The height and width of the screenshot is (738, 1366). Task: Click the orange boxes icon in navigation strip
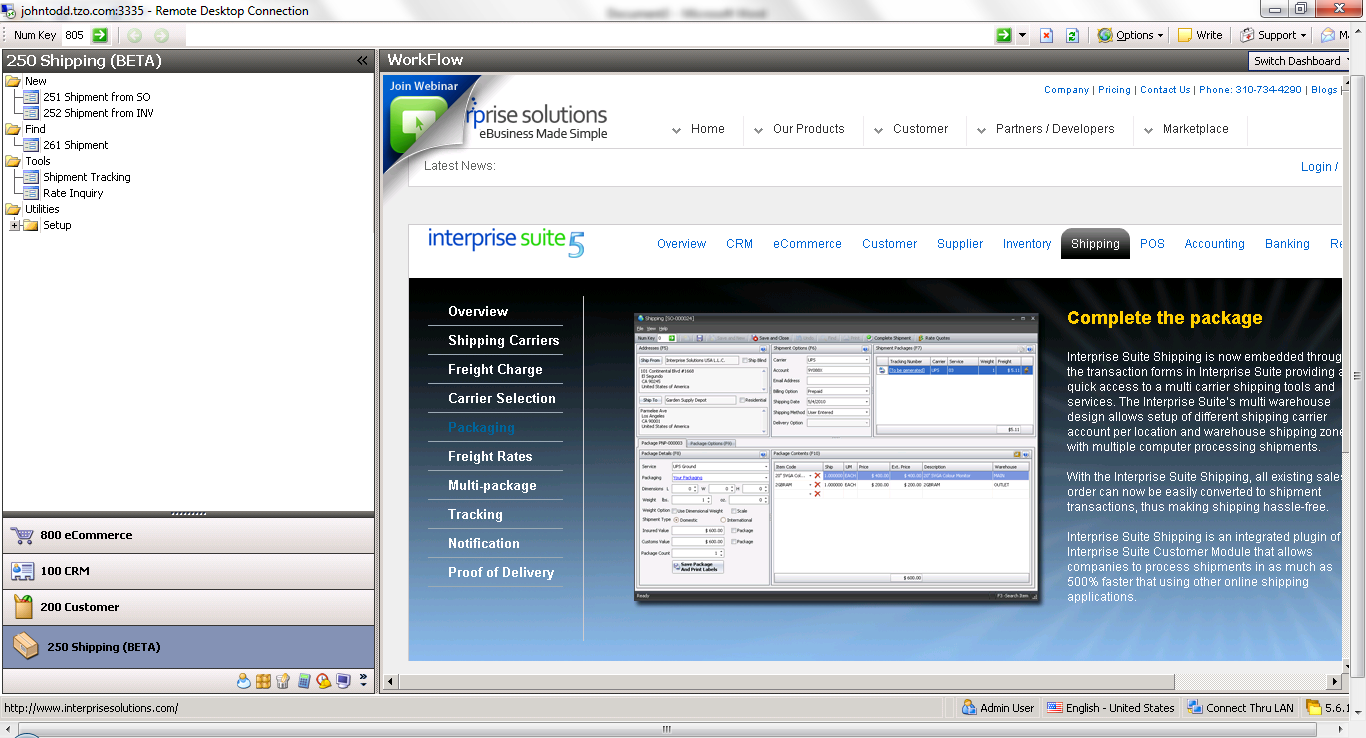[264, 681]
